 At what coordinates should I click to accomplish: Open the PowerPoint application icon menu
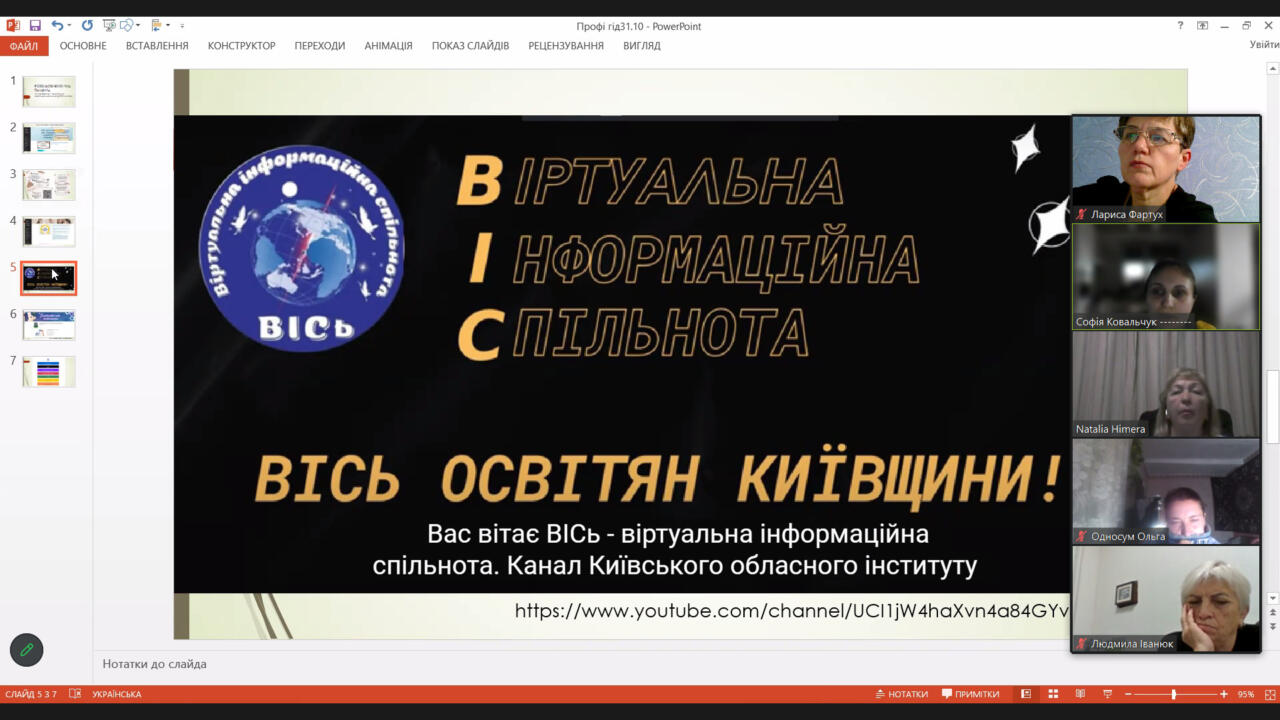(x=13, y=26)
